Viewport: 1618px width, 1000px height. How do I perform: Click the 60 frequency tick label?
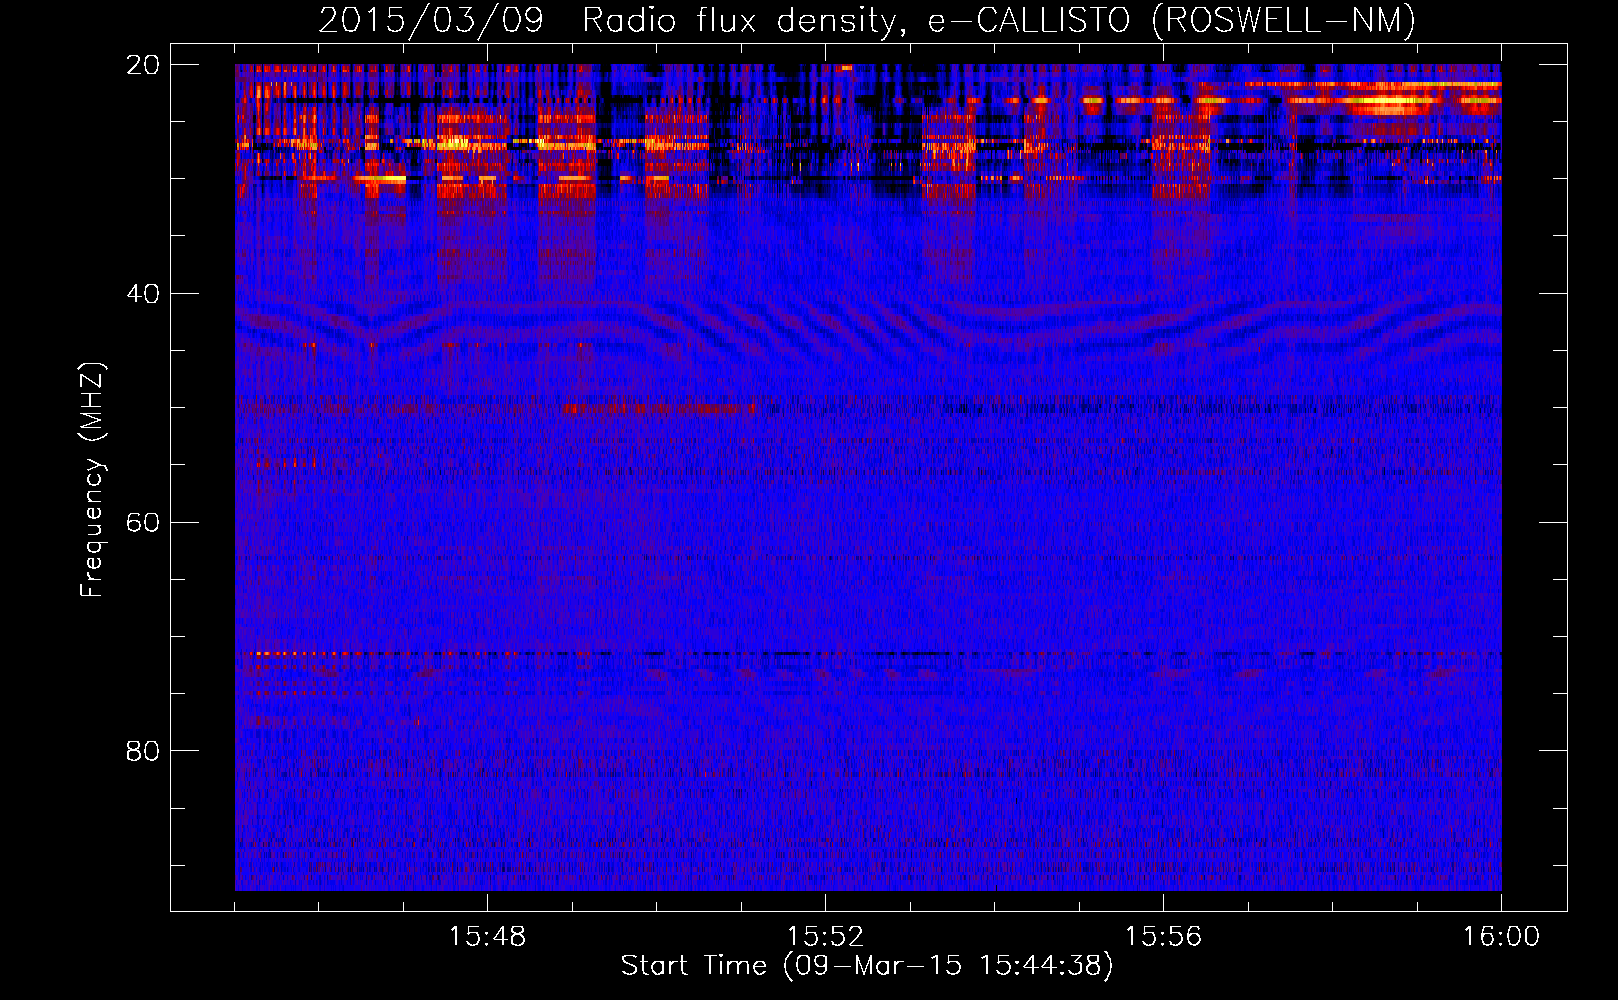[142, 523]
